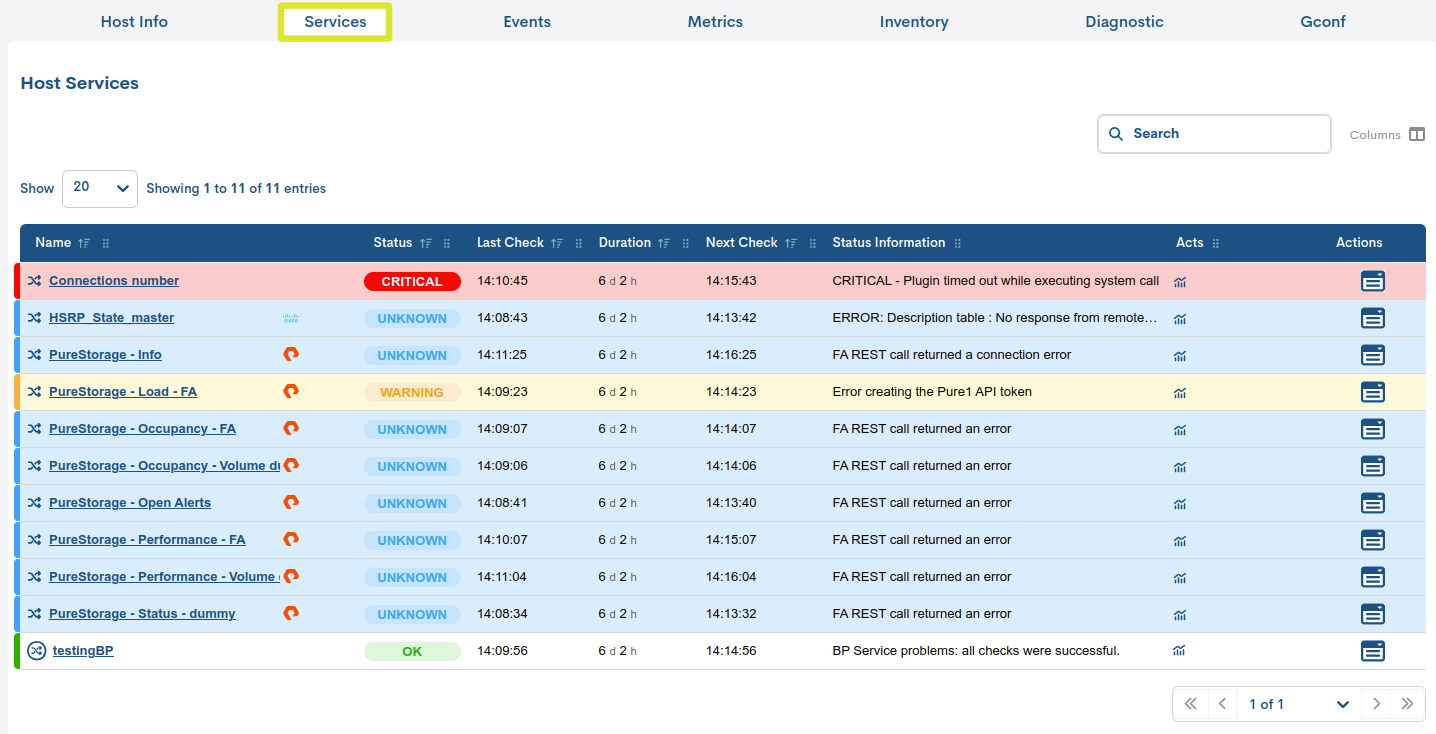Toggle sorting on the Name column

point(83,242)
